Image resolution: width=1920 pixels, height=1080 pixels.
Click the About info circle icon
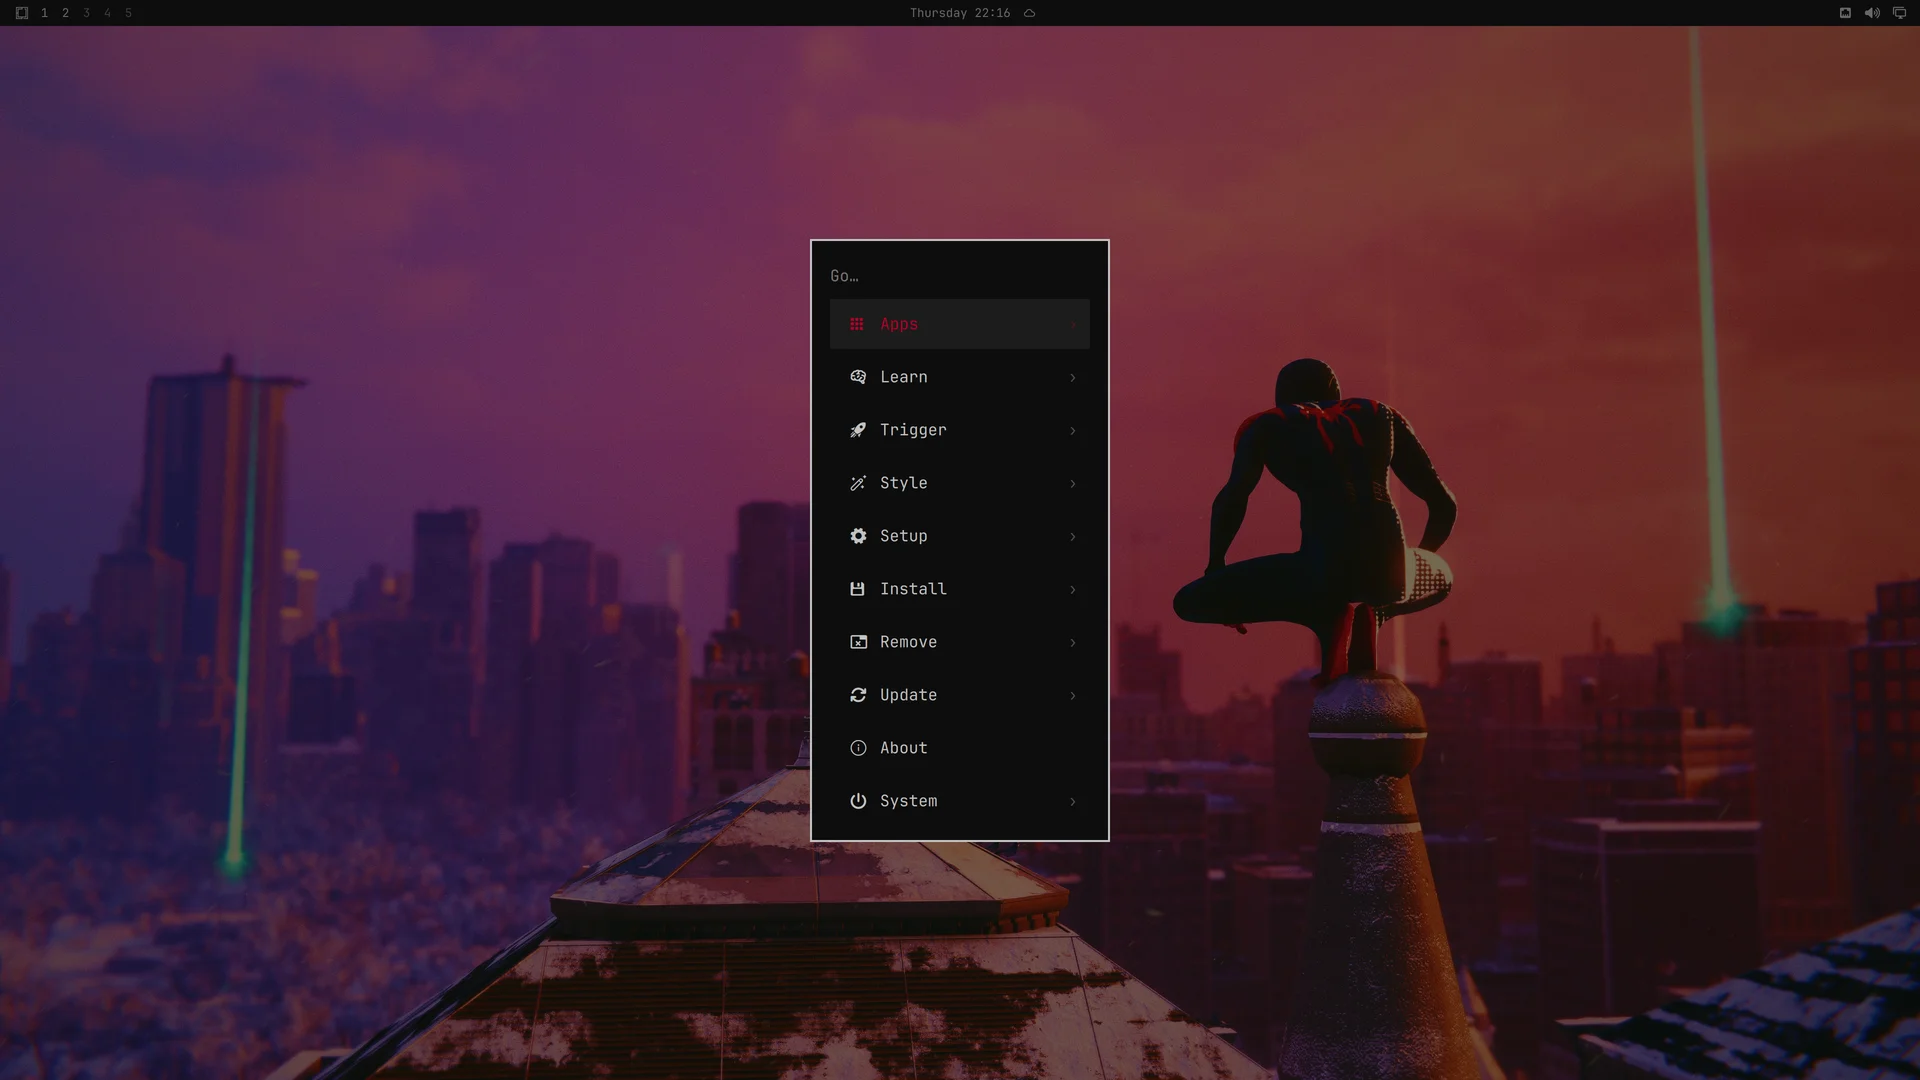(x=858, y=748)
